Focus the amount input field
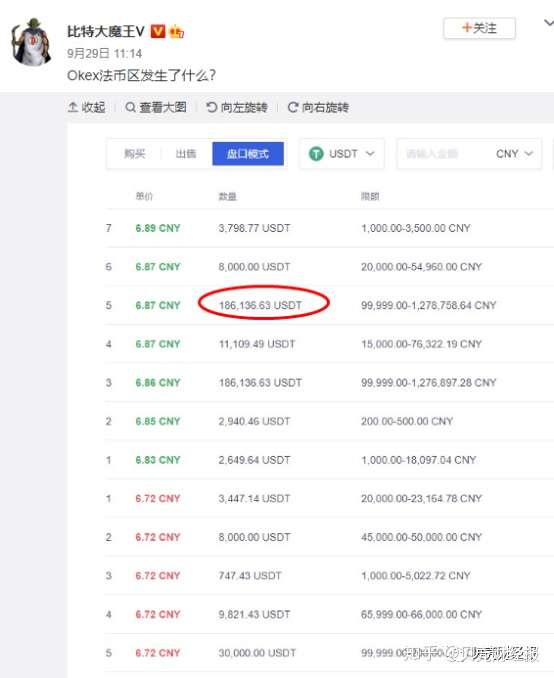The height and width of the screenshot is (678, 554). (441, 154)
